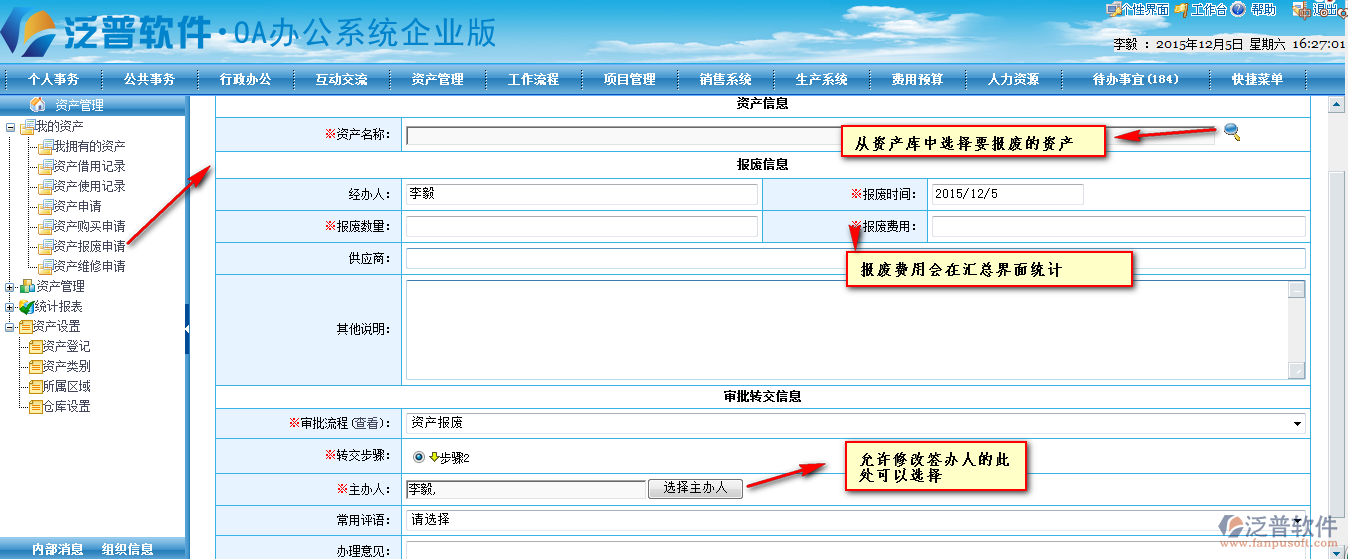Click the 帮助 text link

point(1263,9)
